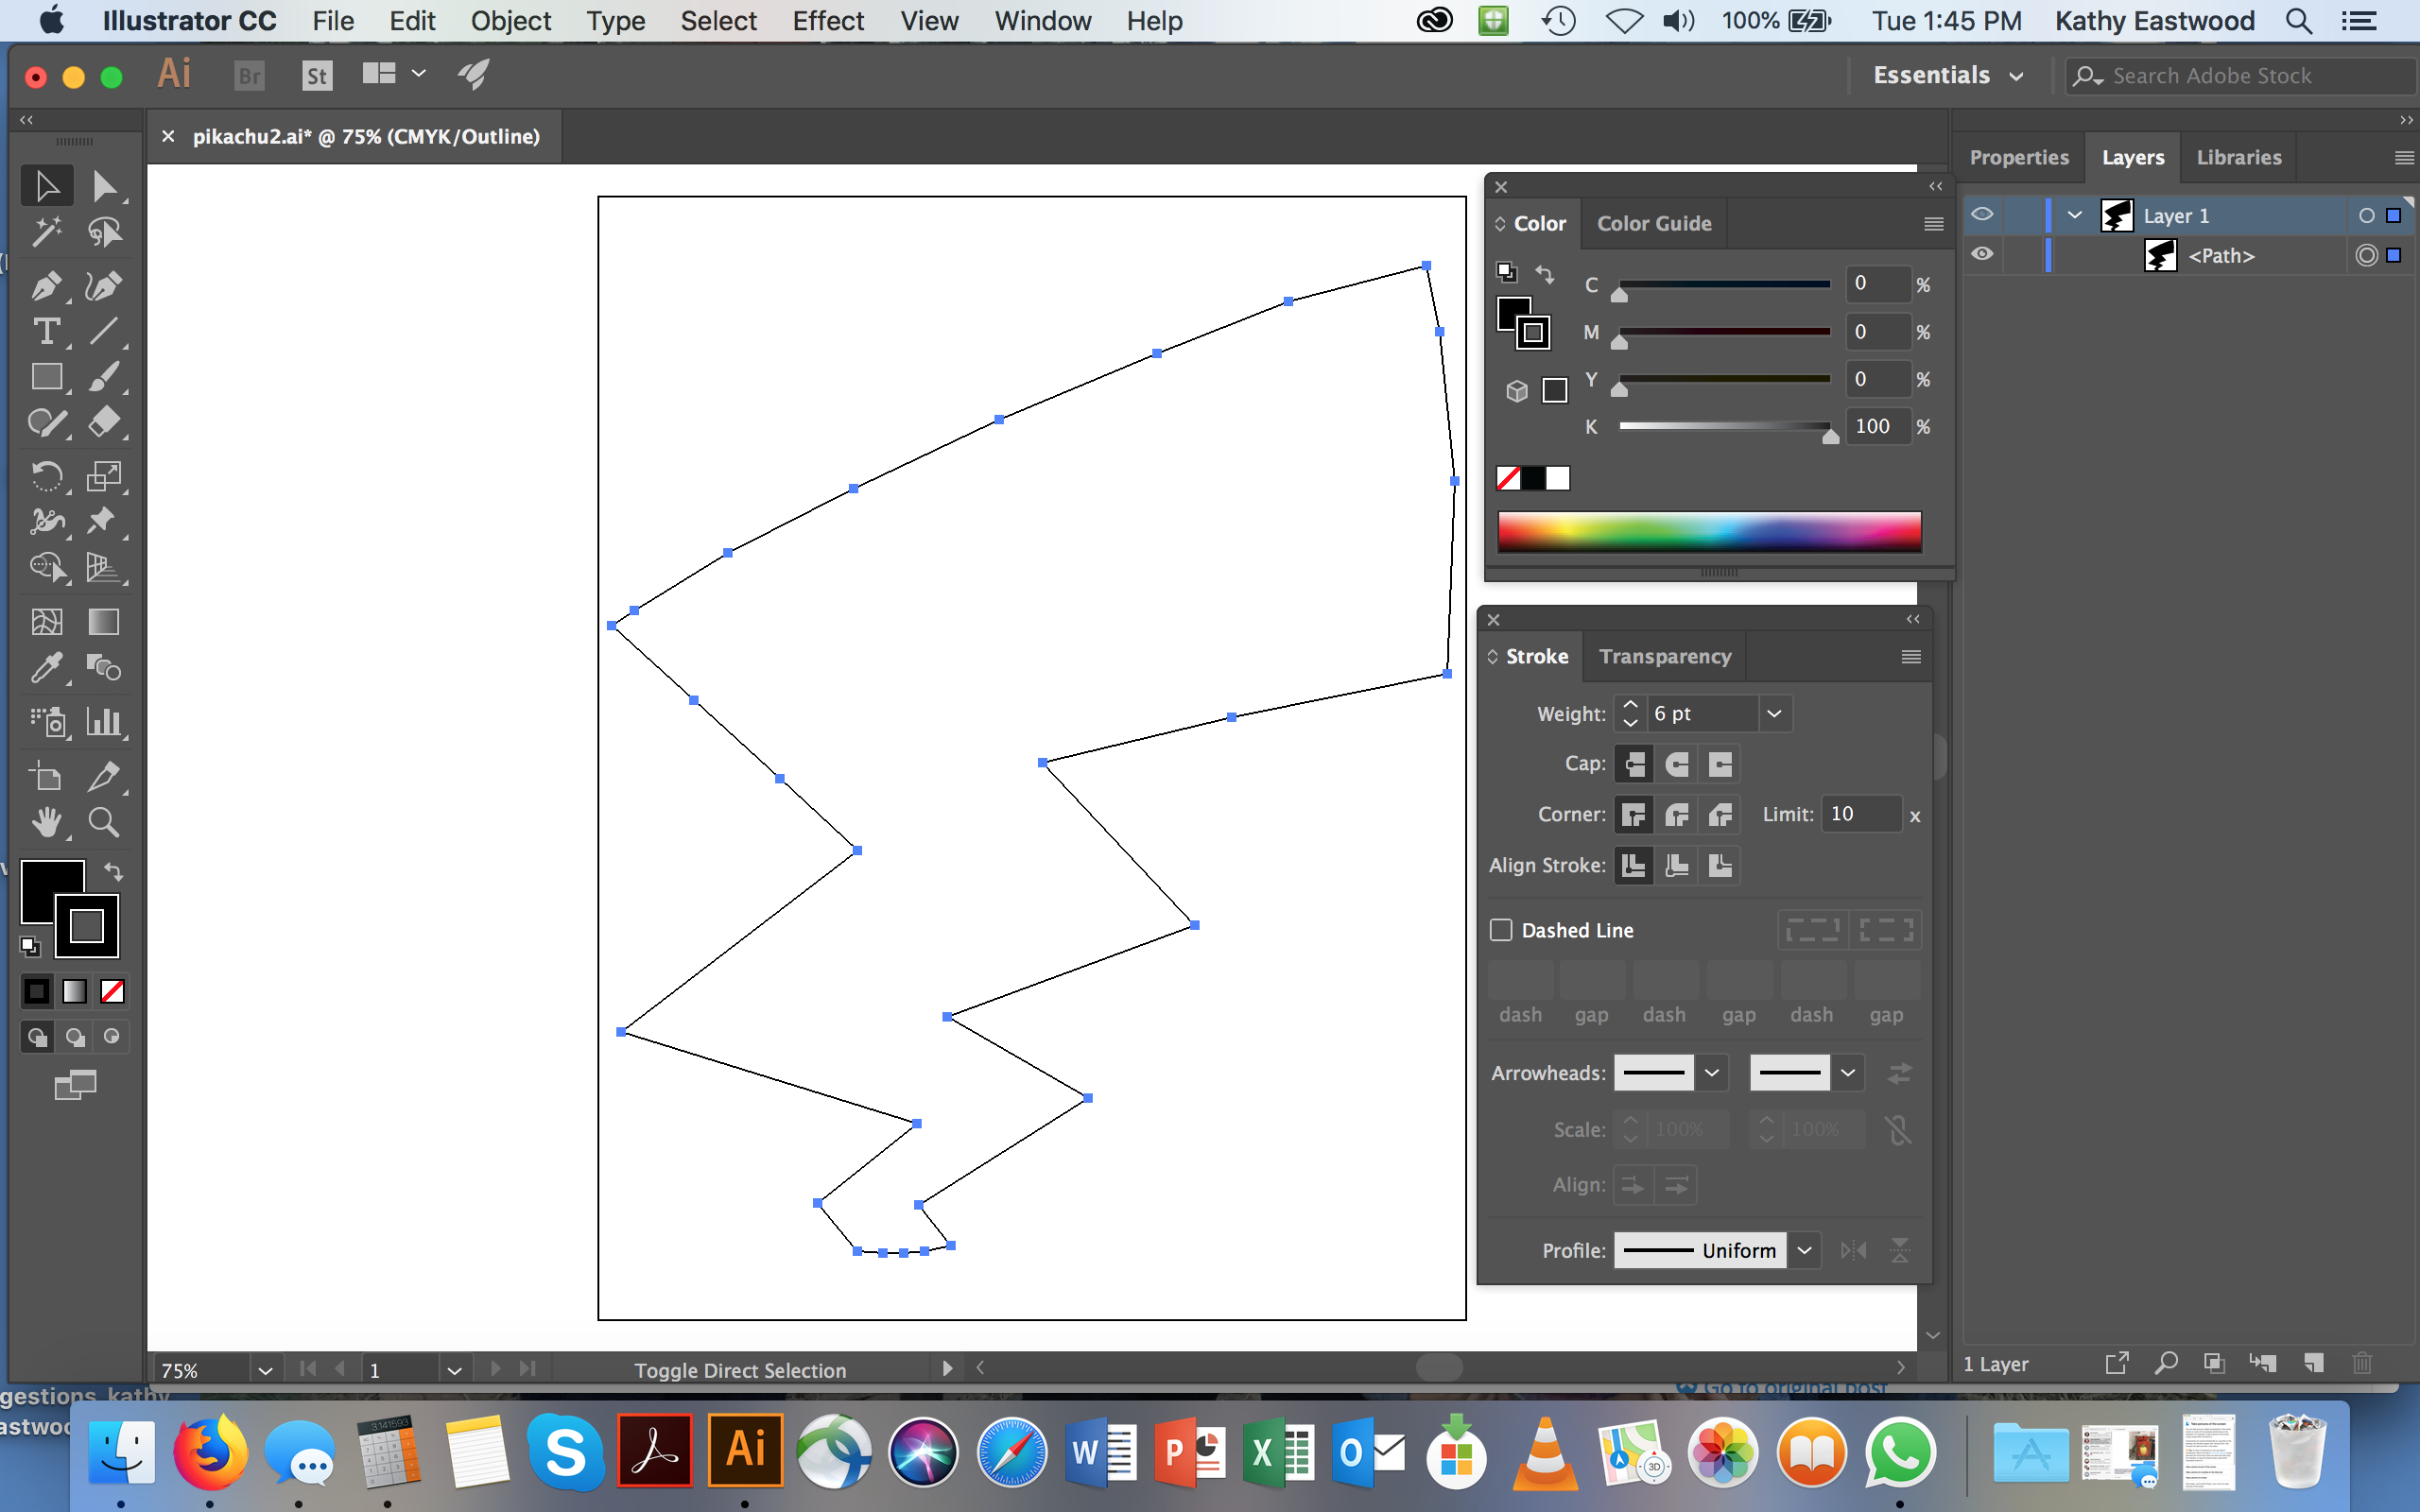Image resolution: width=2420 pixels, height=1512 pixels.
Task: Click the miter Limit input field
Action: point(1861,814)
